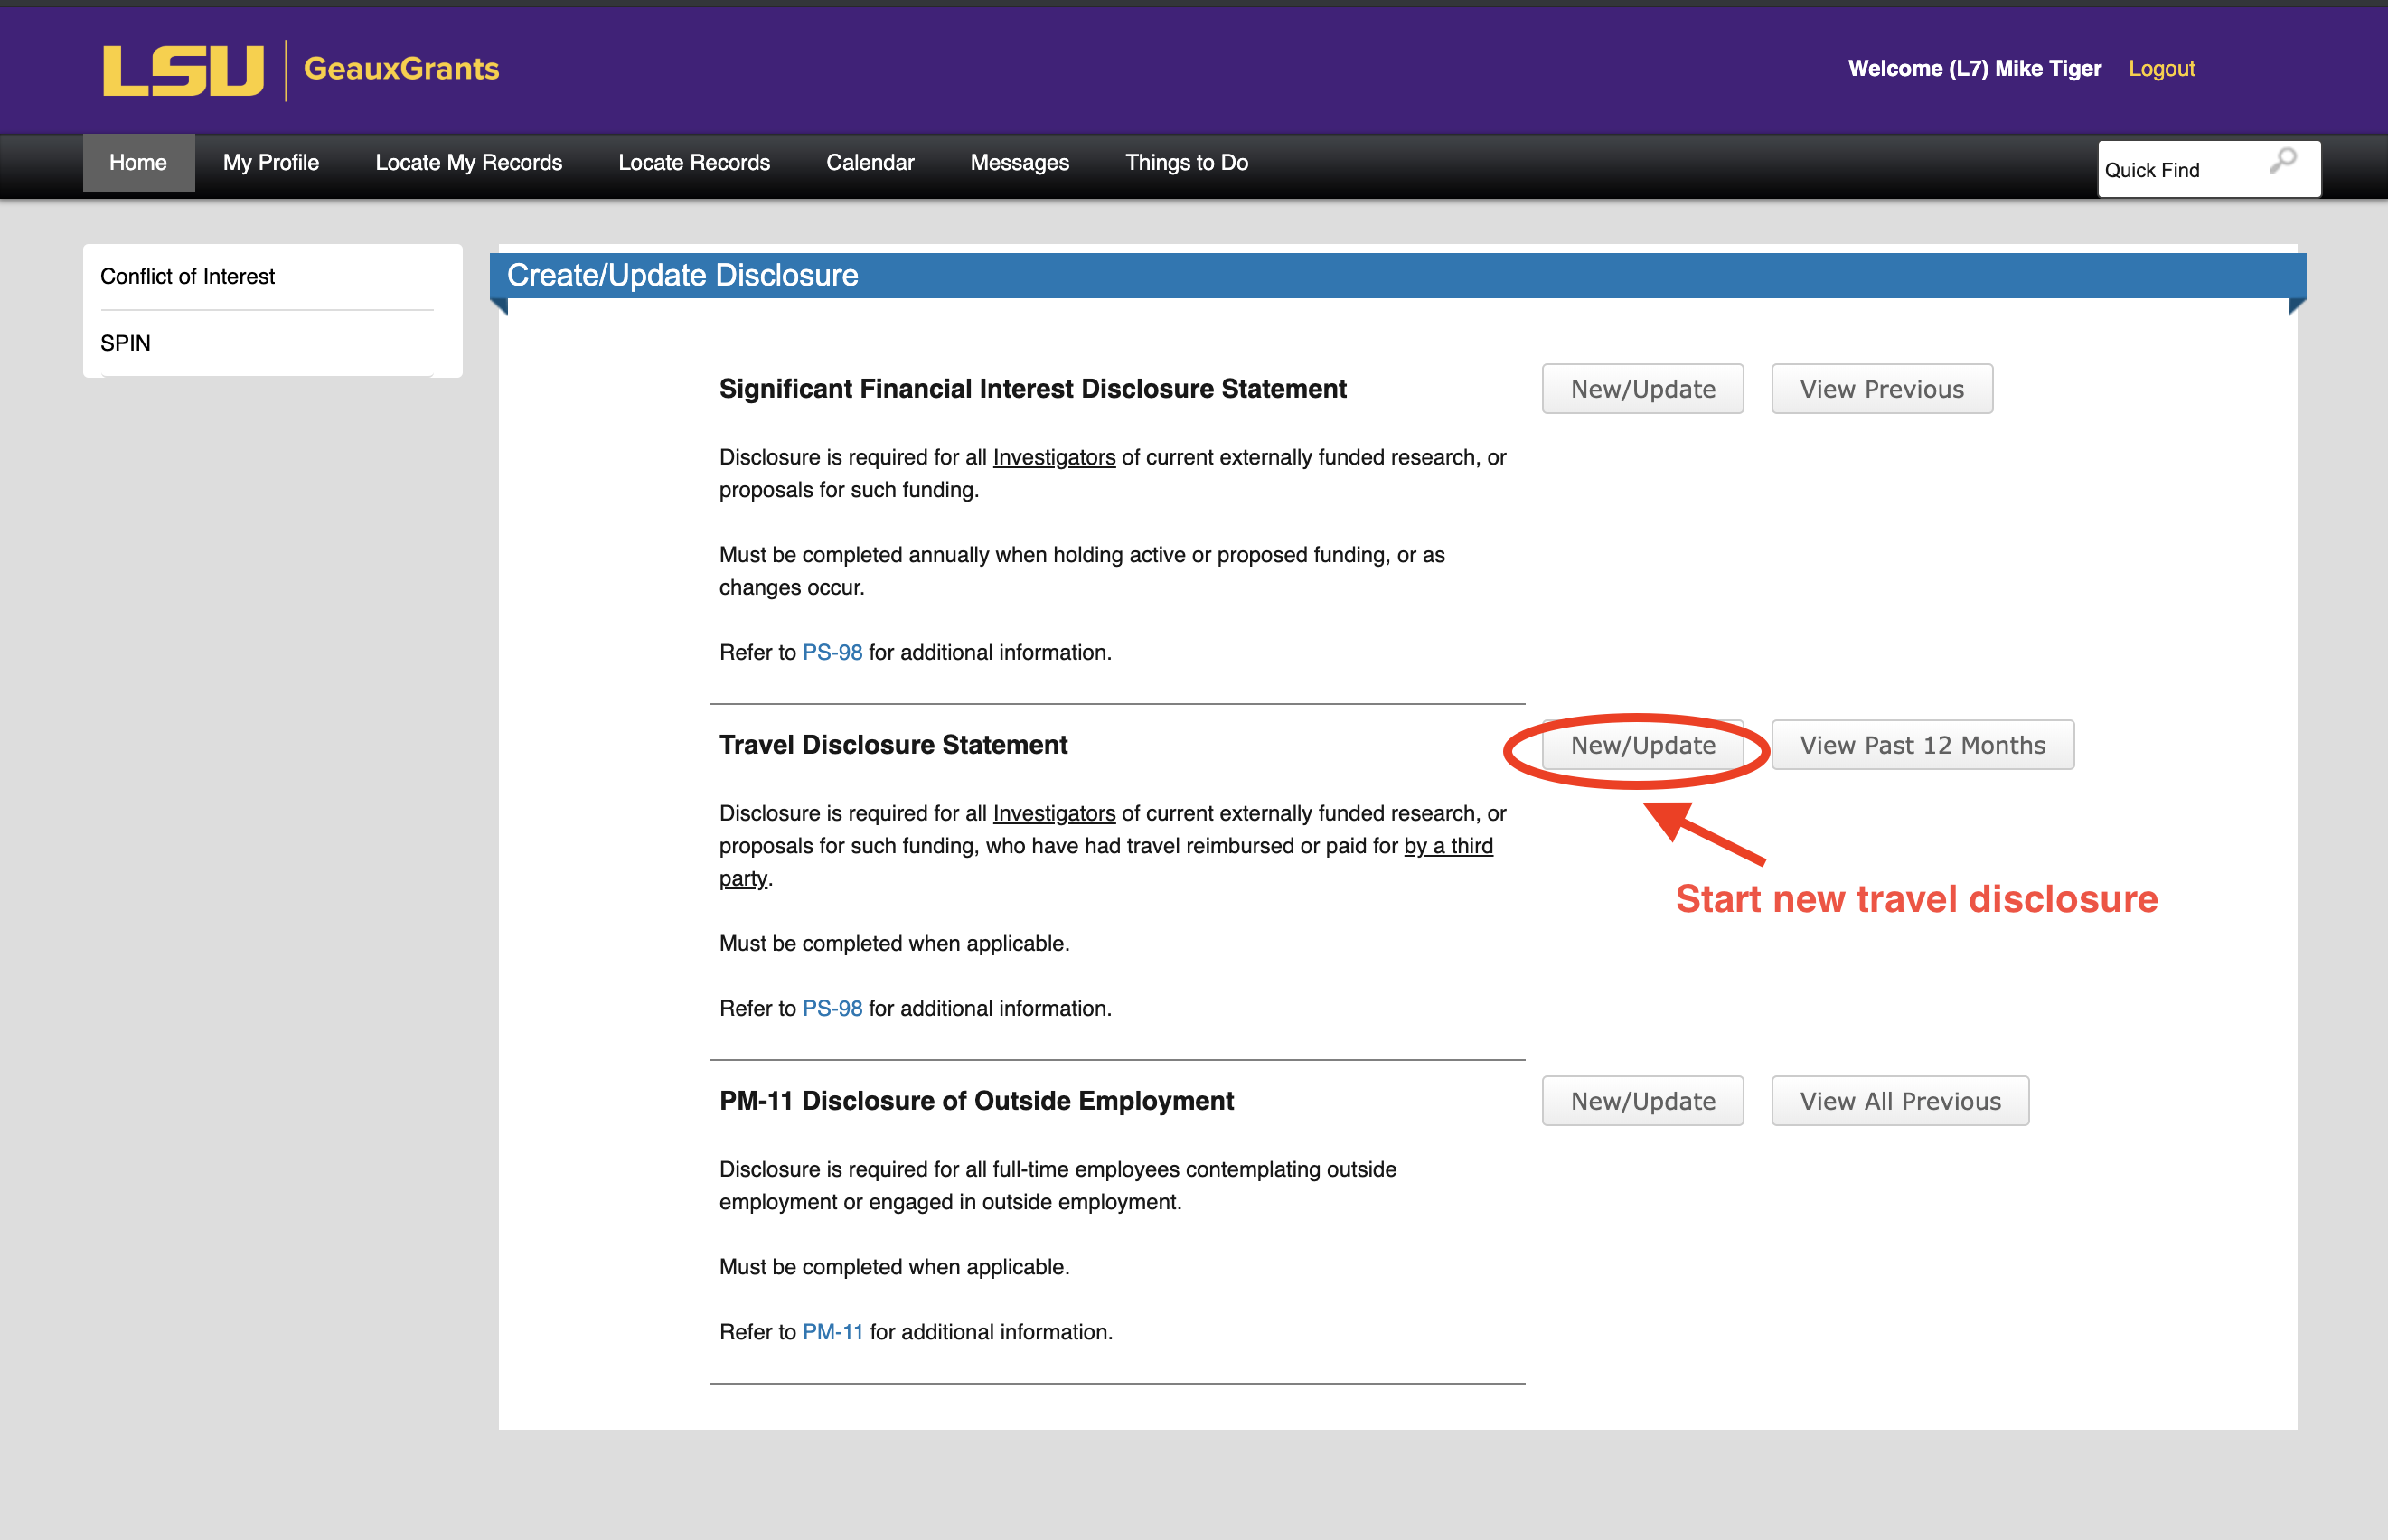Click New/Update for Financial Interest Disclosure
This screenshot has height=1540, width=2388.
(1642, 389)
